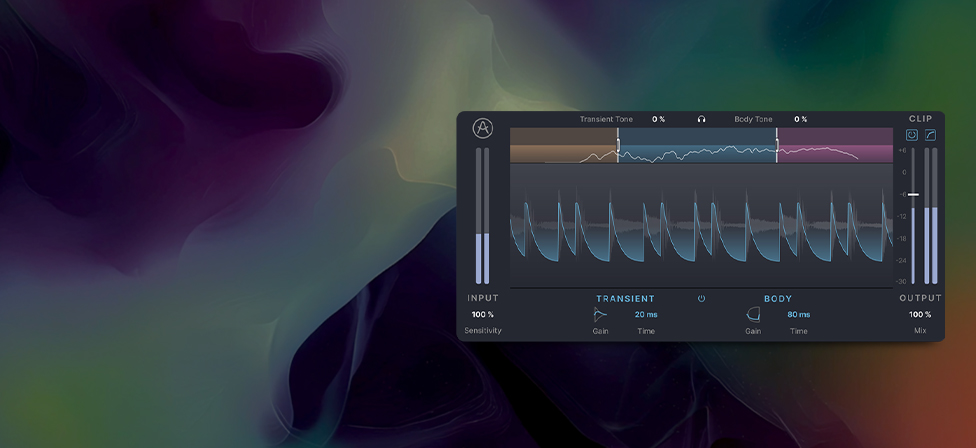Select the TRANSIENT section label
Screen dimensions: 976x448
coord(625,298)
